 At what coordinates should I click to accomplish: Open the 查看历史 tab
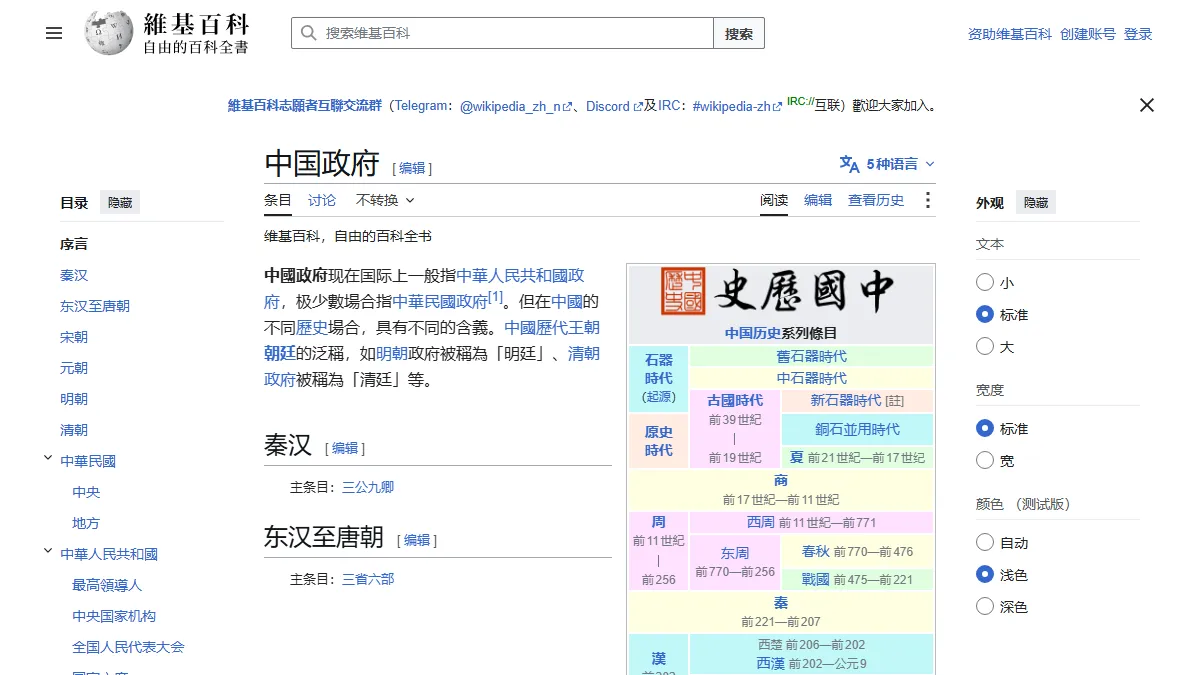click(876, 200)
